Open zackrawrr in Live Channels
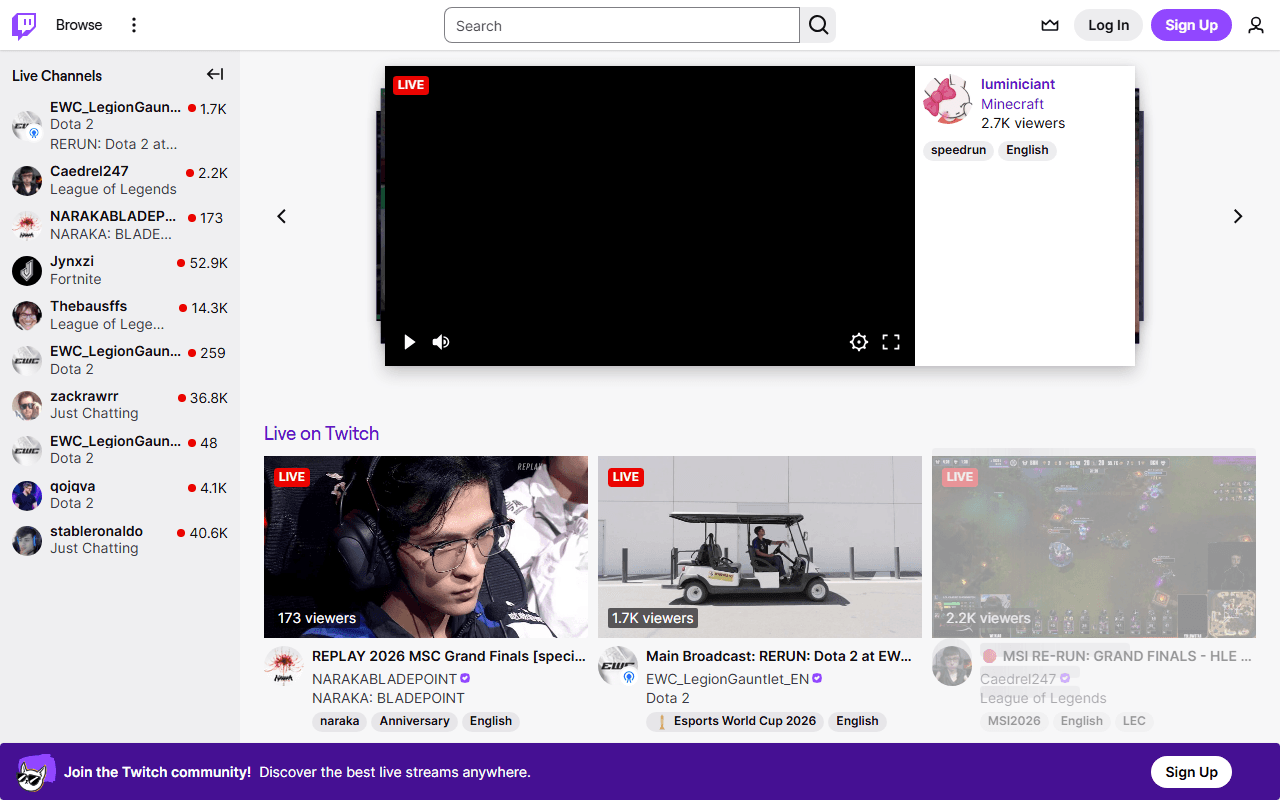The image size is (1280, 800). [x=120, y=405]
